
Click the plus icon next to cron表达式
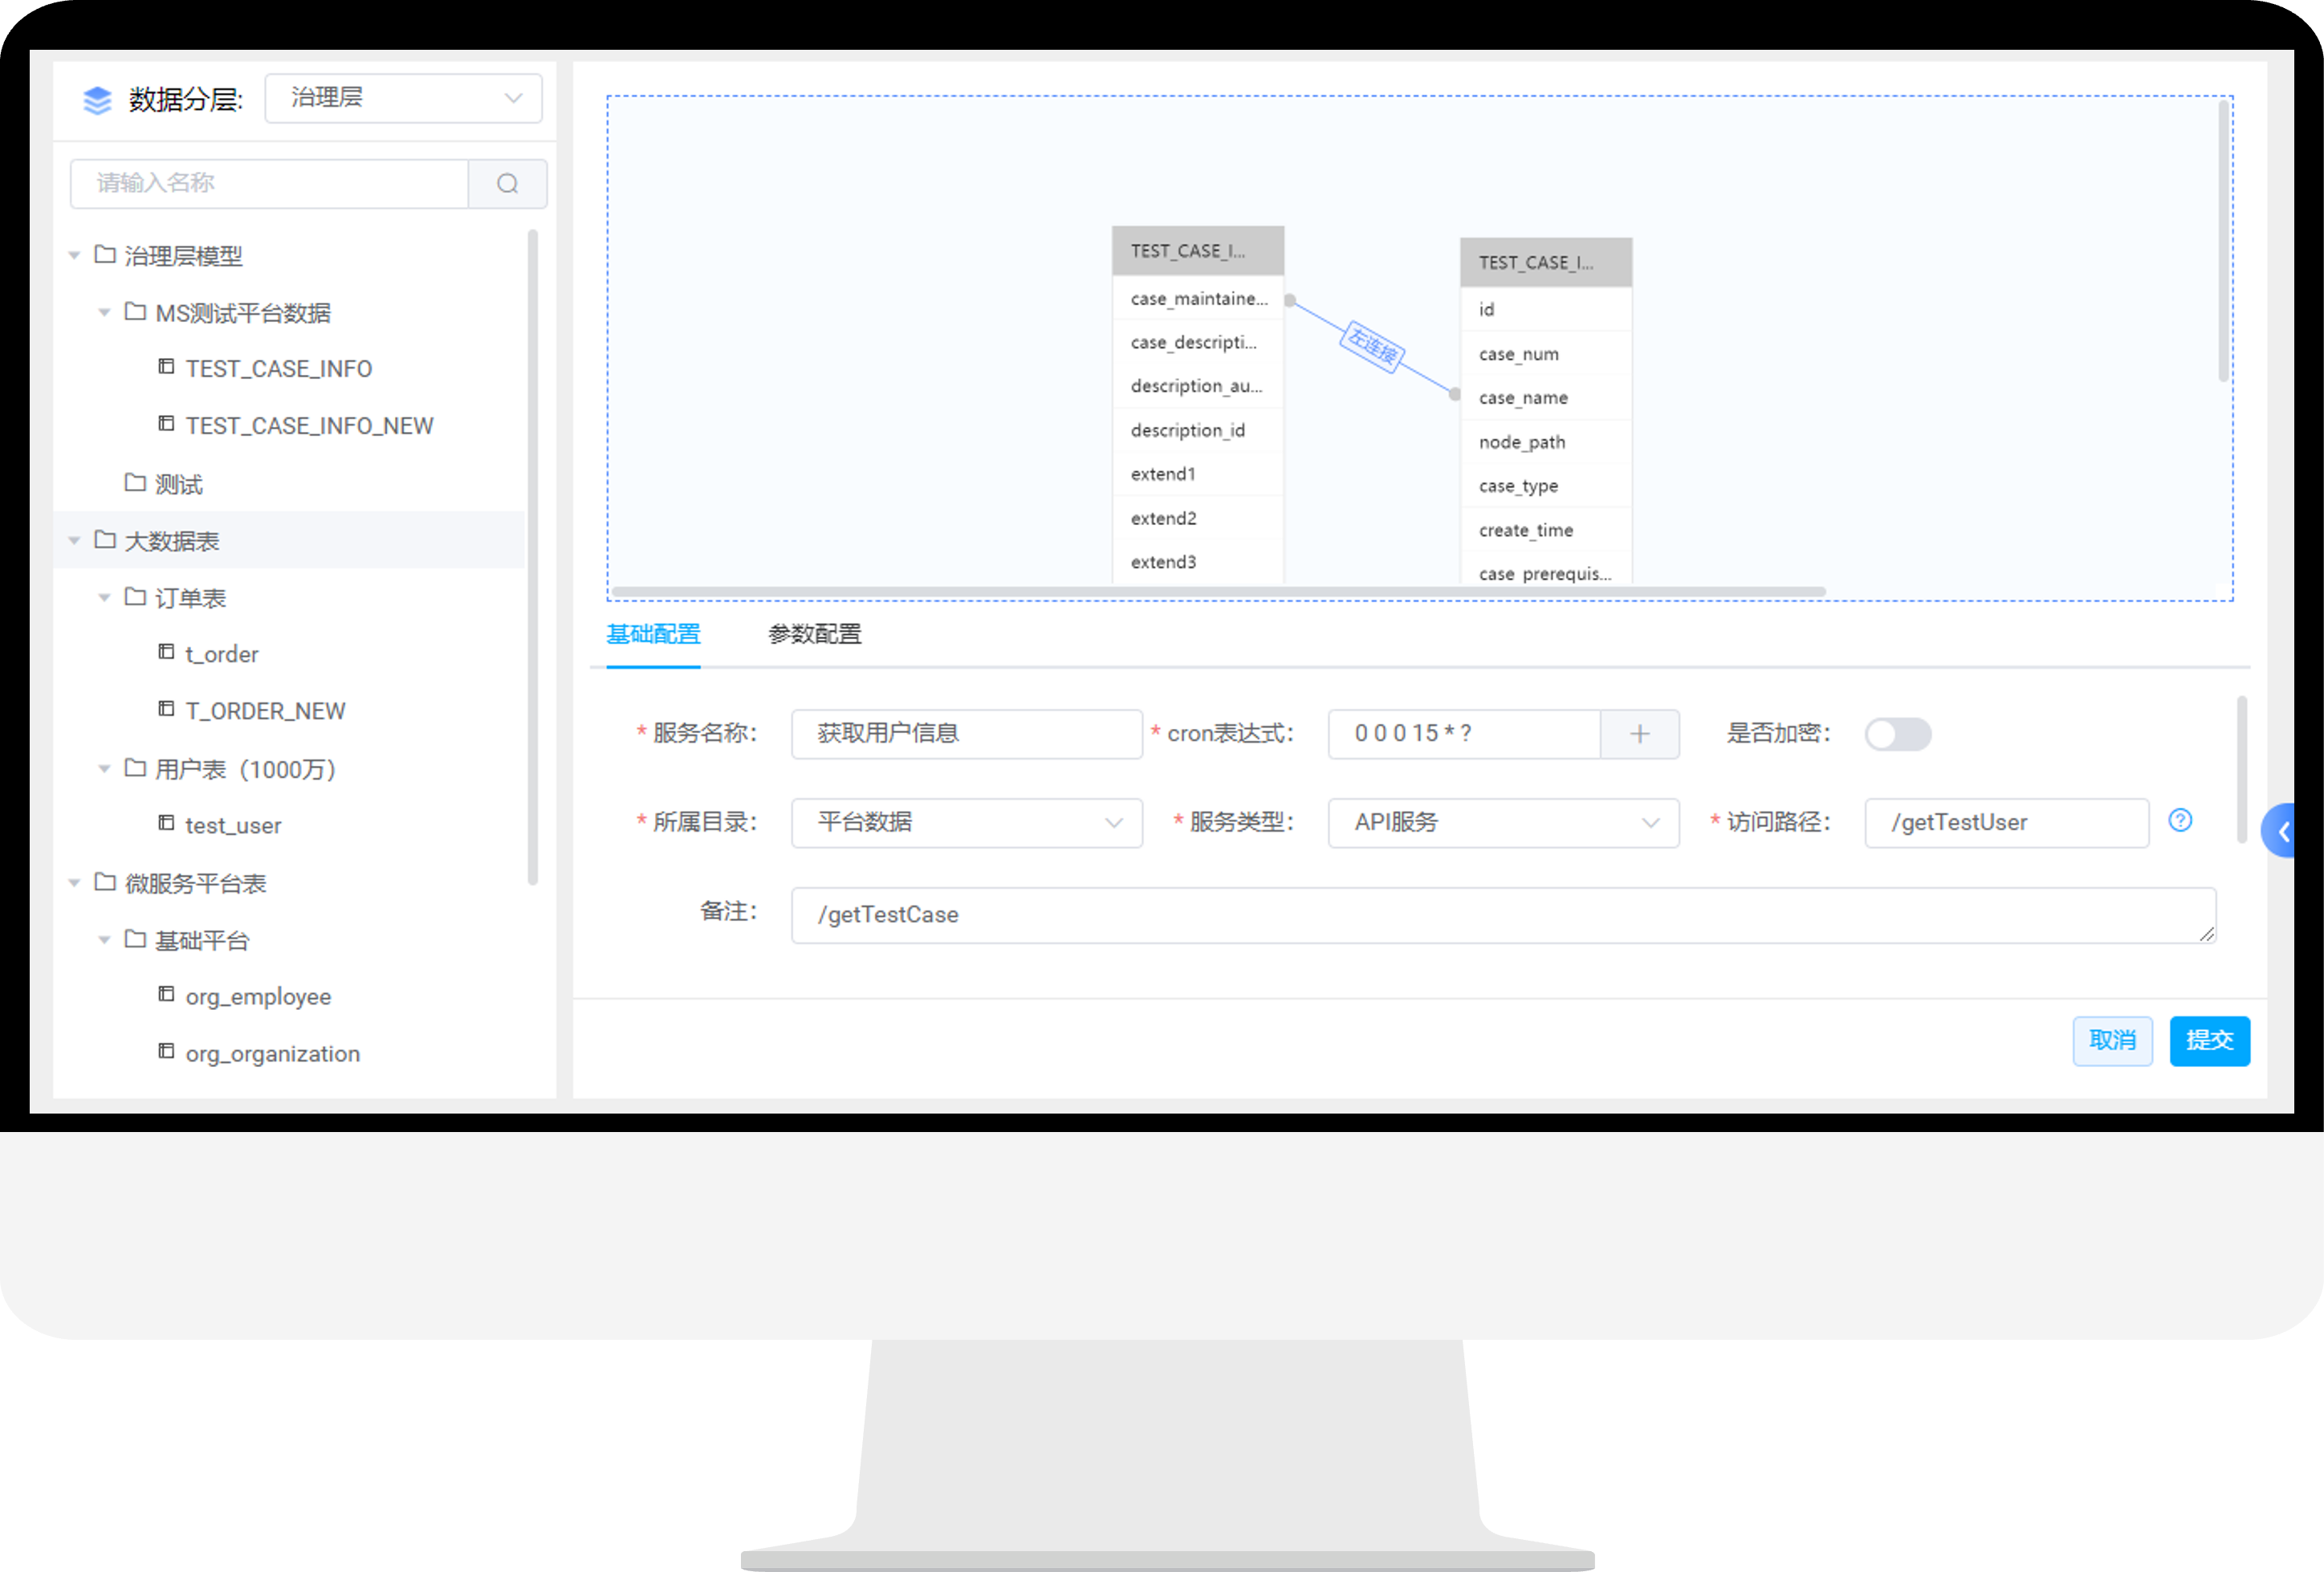(1639, 734)
